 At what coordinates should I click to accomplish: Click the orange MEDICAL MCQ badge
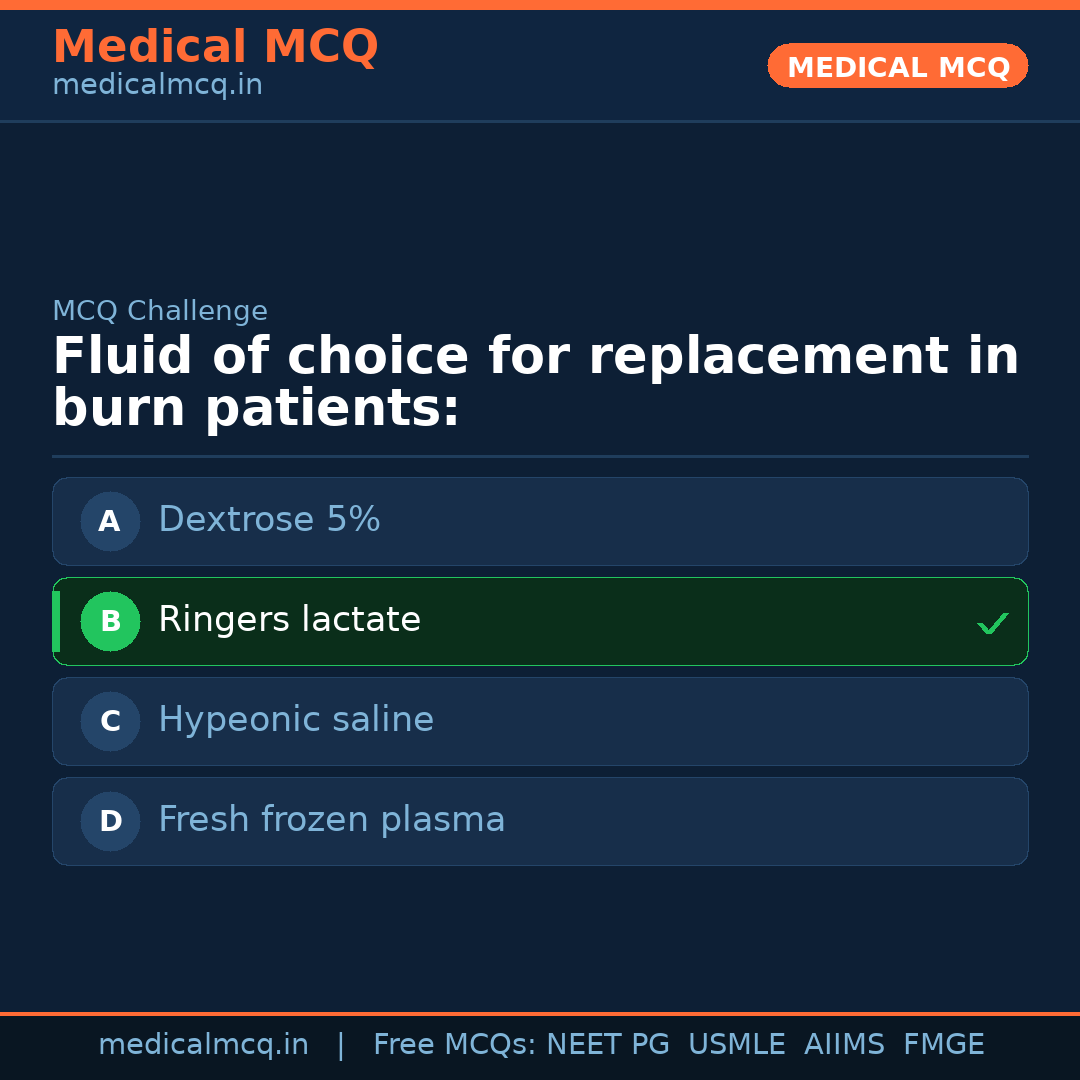point(897,65)
